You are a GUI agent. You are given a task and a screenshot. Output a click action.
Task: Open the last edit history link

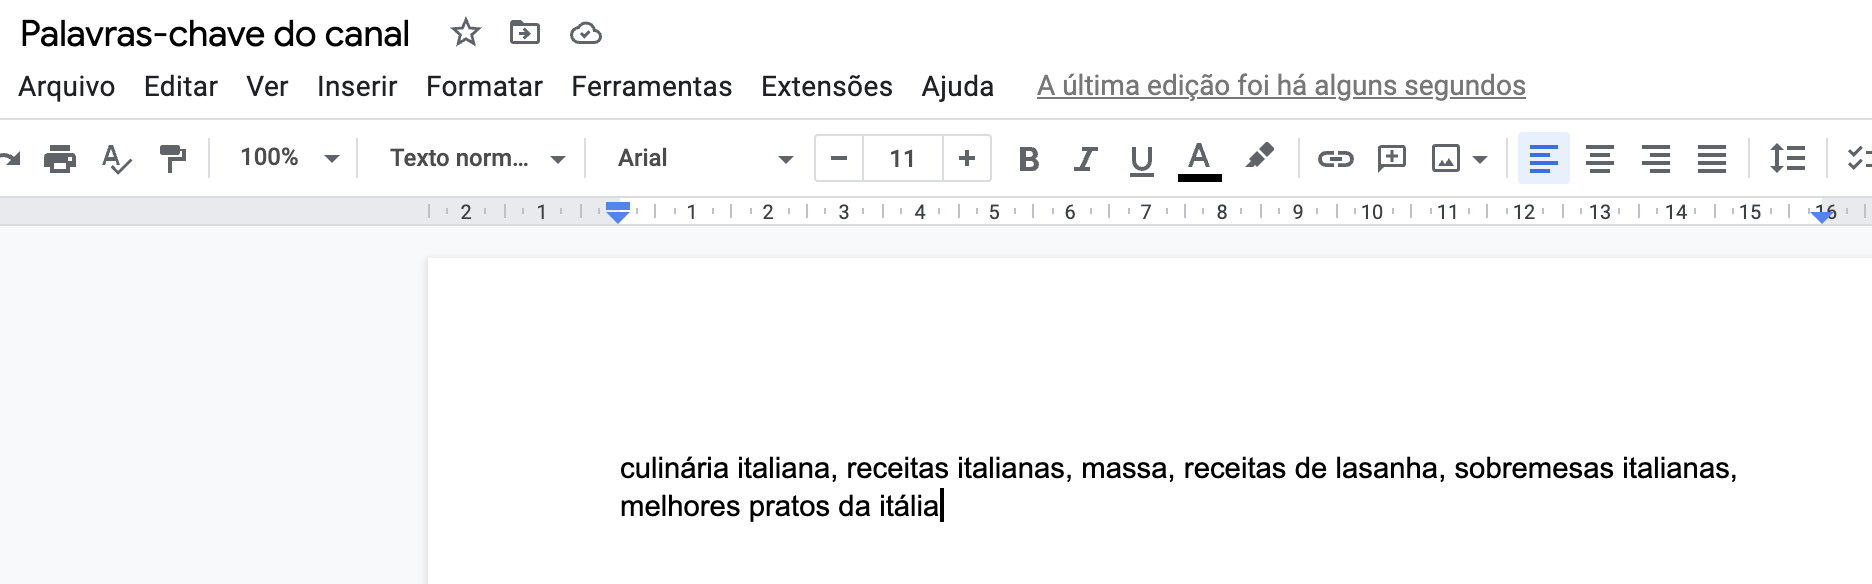point(1281,86)
